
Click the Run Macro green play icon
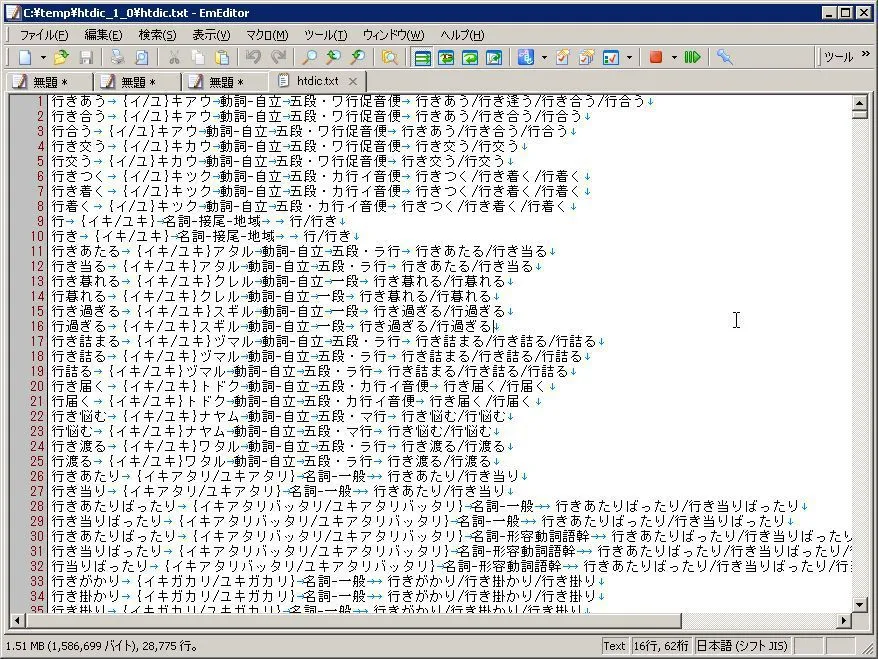[x=692, y=58]
